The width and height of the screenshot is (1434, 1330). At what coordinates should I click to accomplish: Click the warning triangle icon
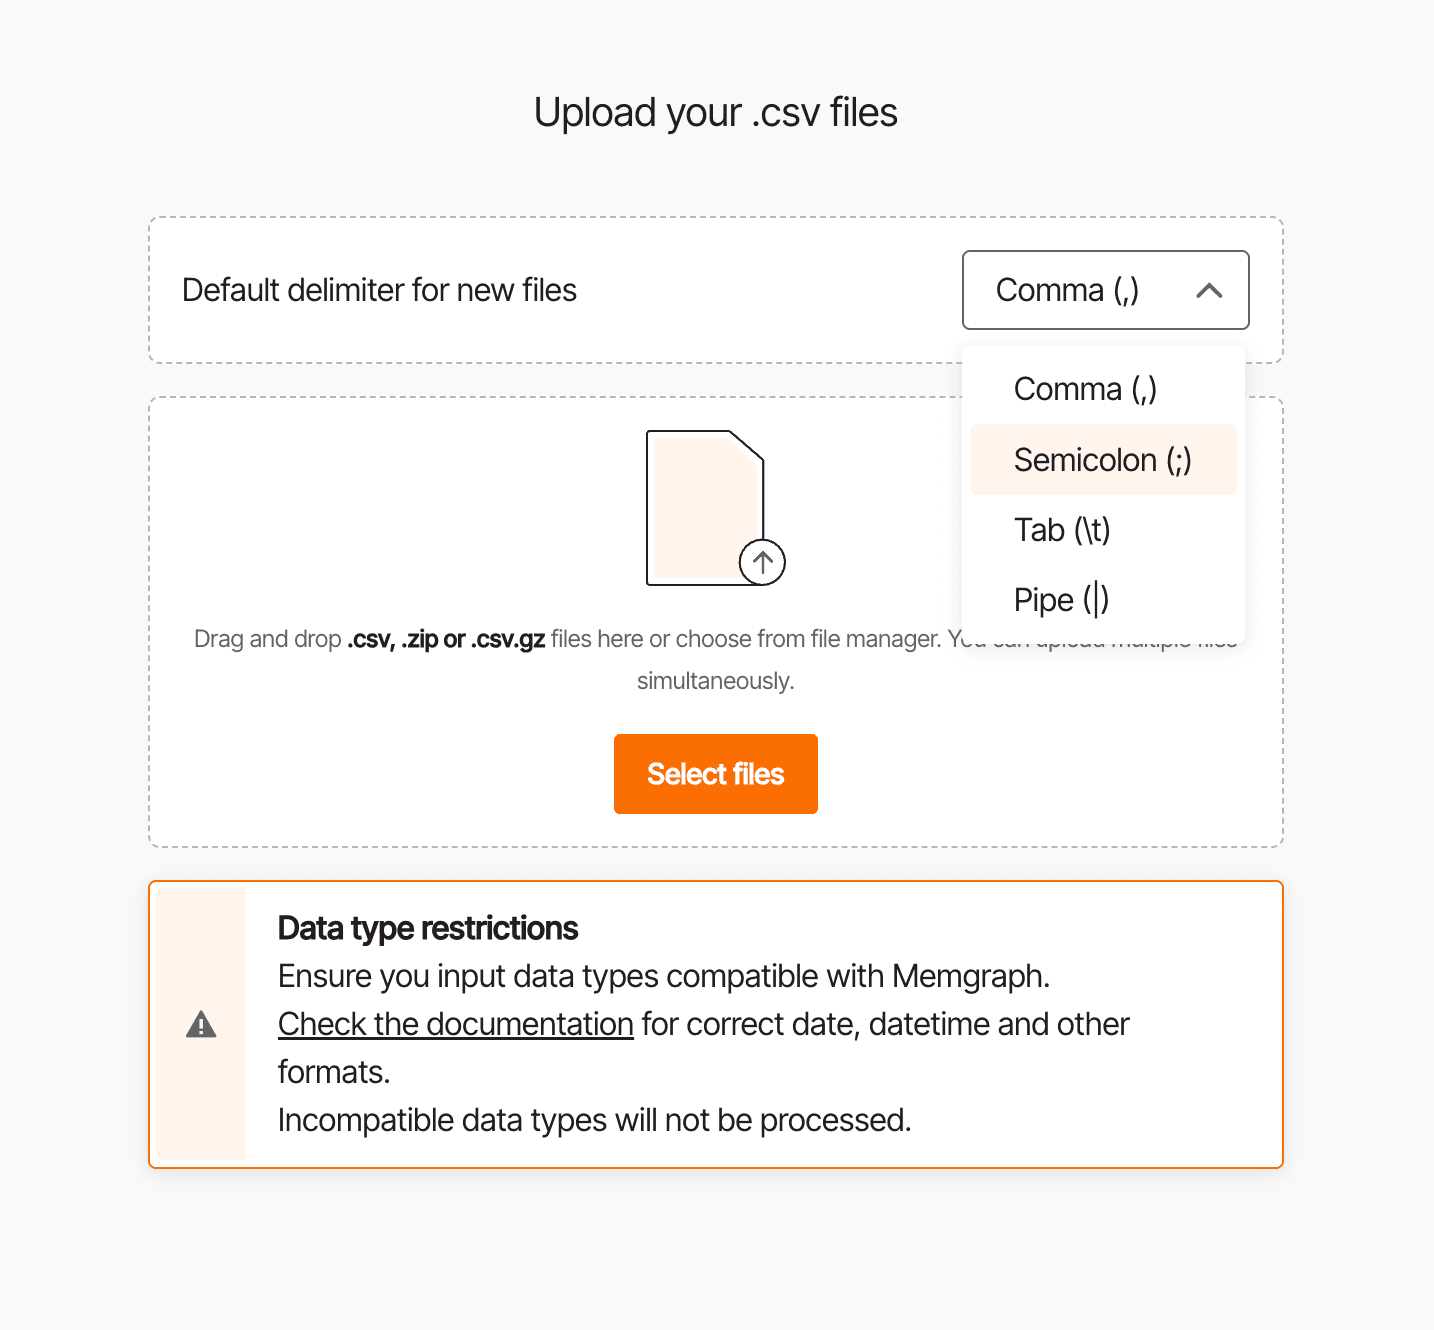point(201,1025)
